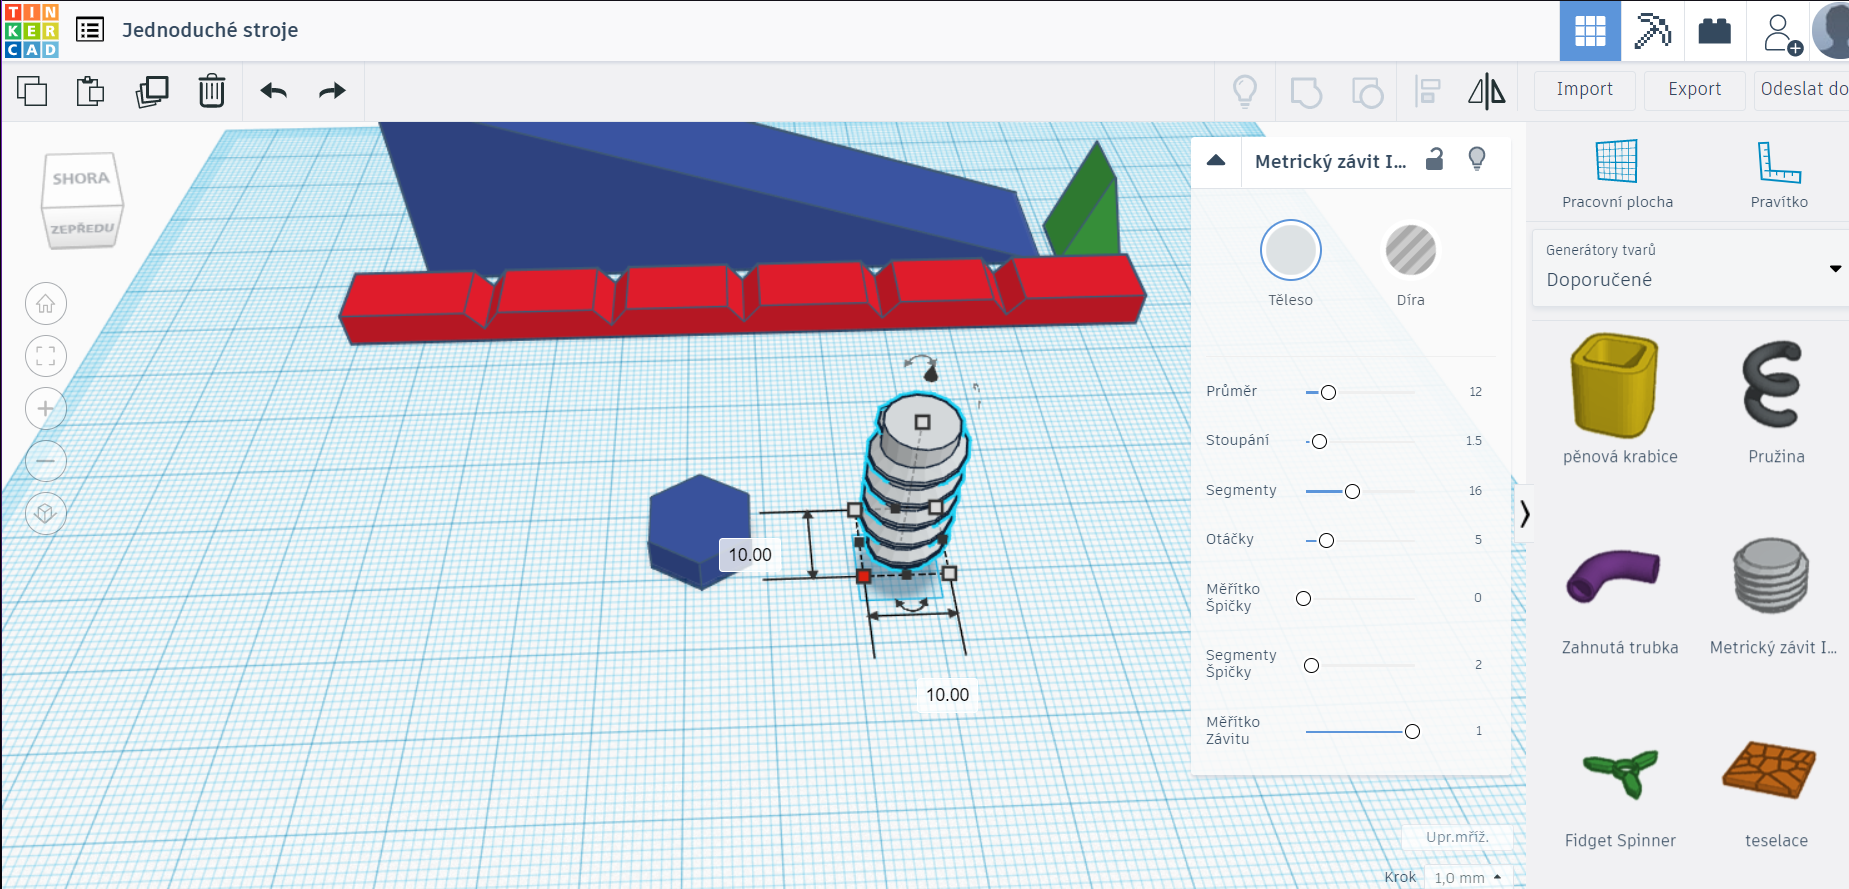Select the blue hexagonal prism in the viewport
The image size is (1849, 889).
click(x=699, y=530)
